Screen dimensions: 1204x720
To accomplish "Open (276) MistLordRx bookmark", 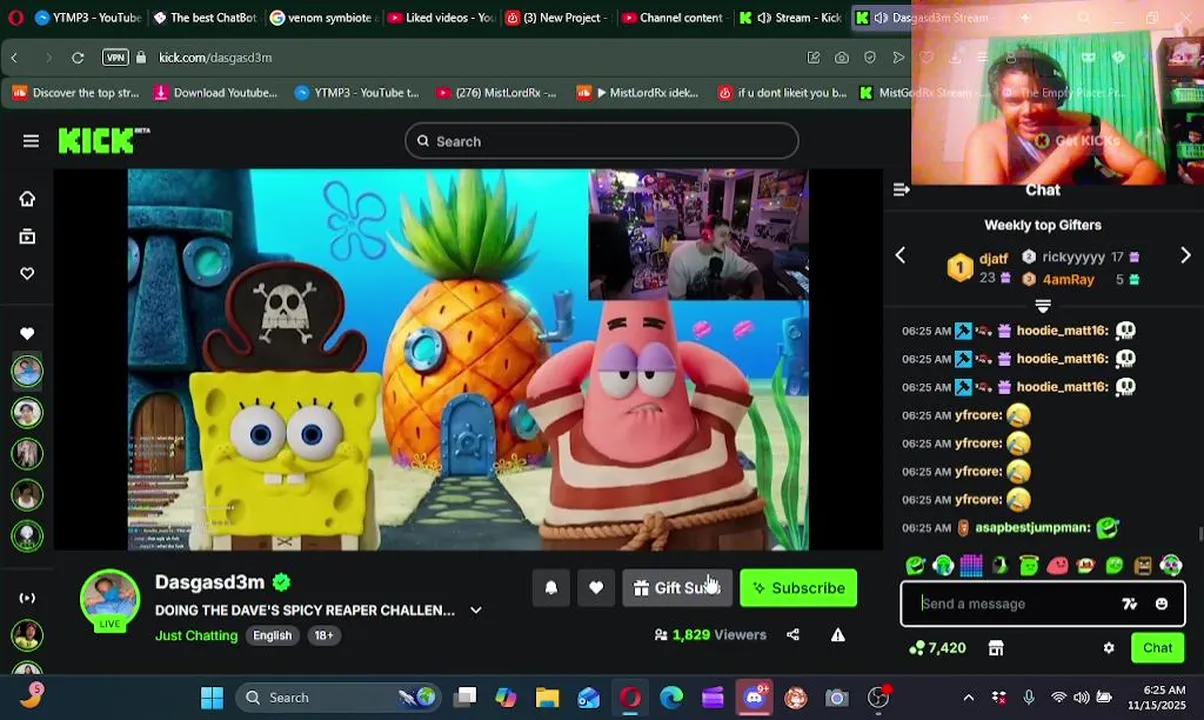I will pos(496,93).
